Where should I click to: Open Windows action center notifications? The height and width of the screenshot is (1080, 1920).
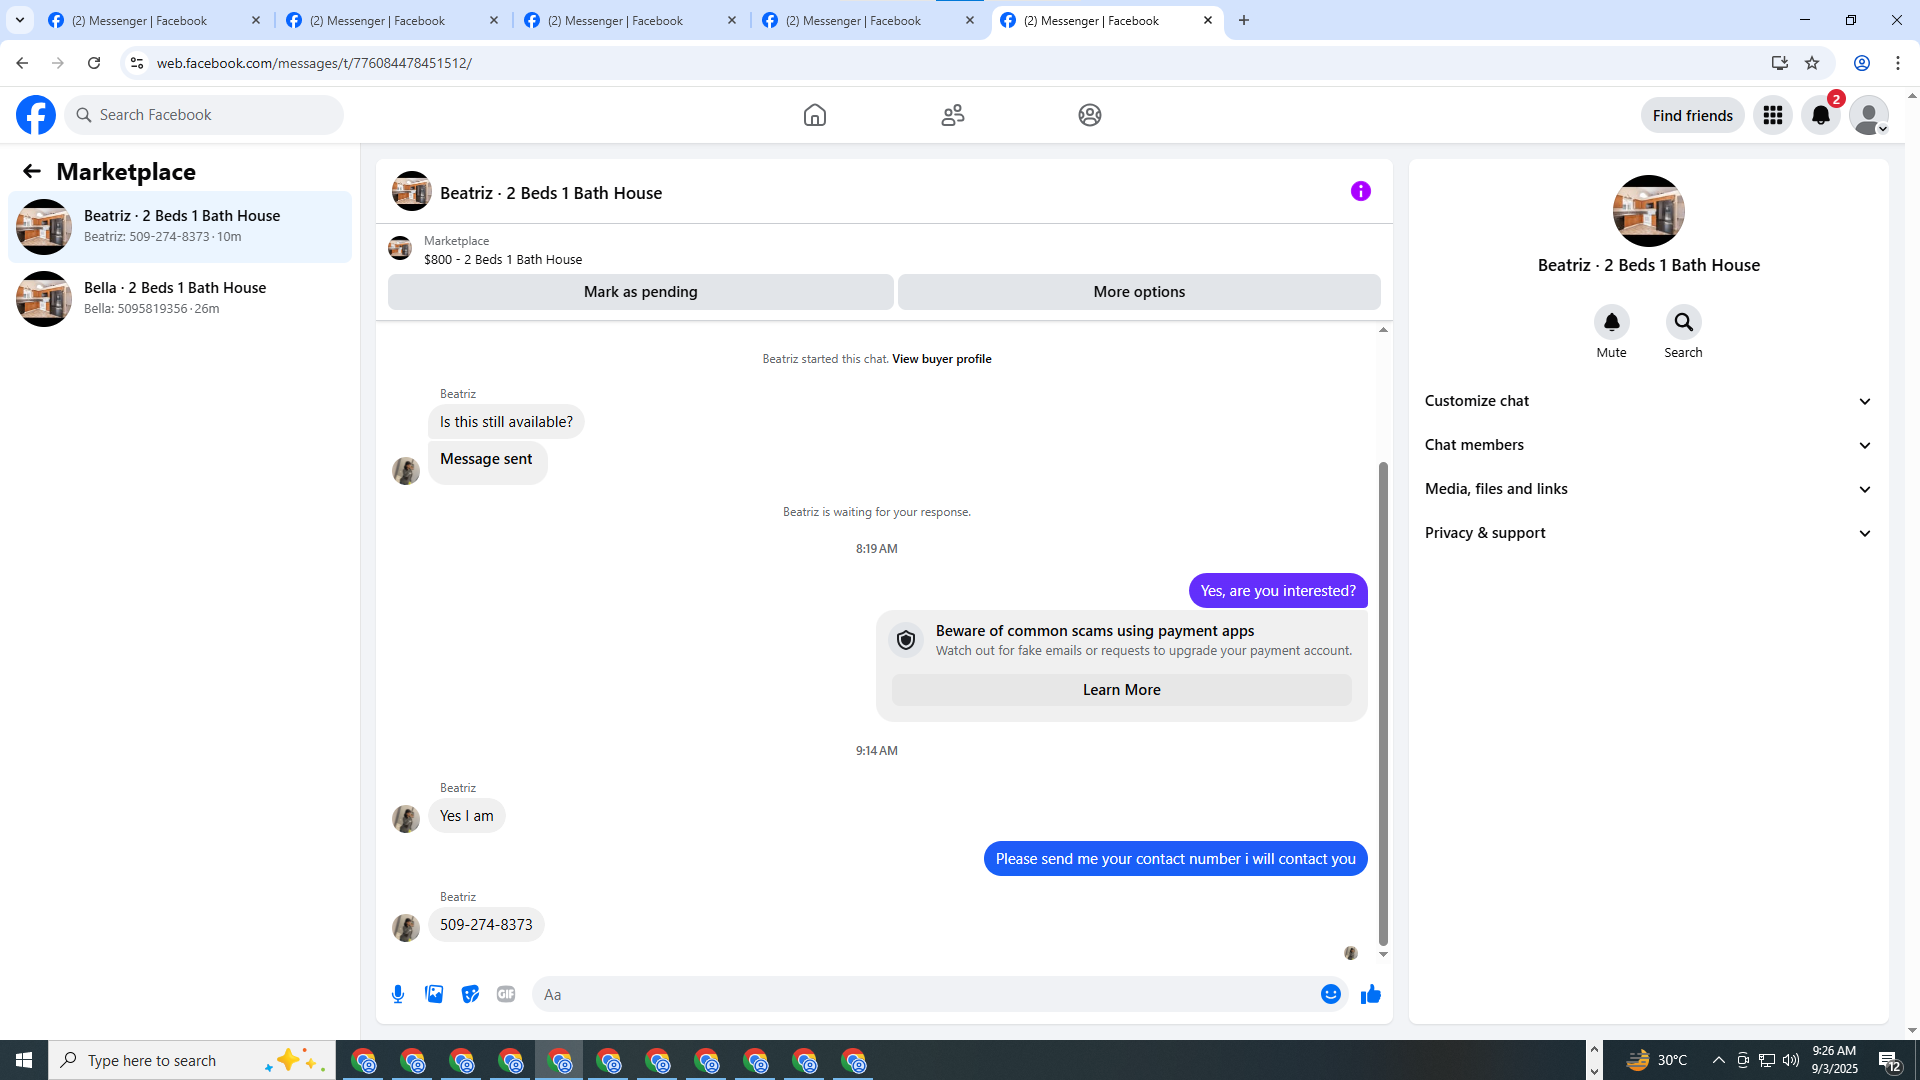(x=1889, y=1060)
